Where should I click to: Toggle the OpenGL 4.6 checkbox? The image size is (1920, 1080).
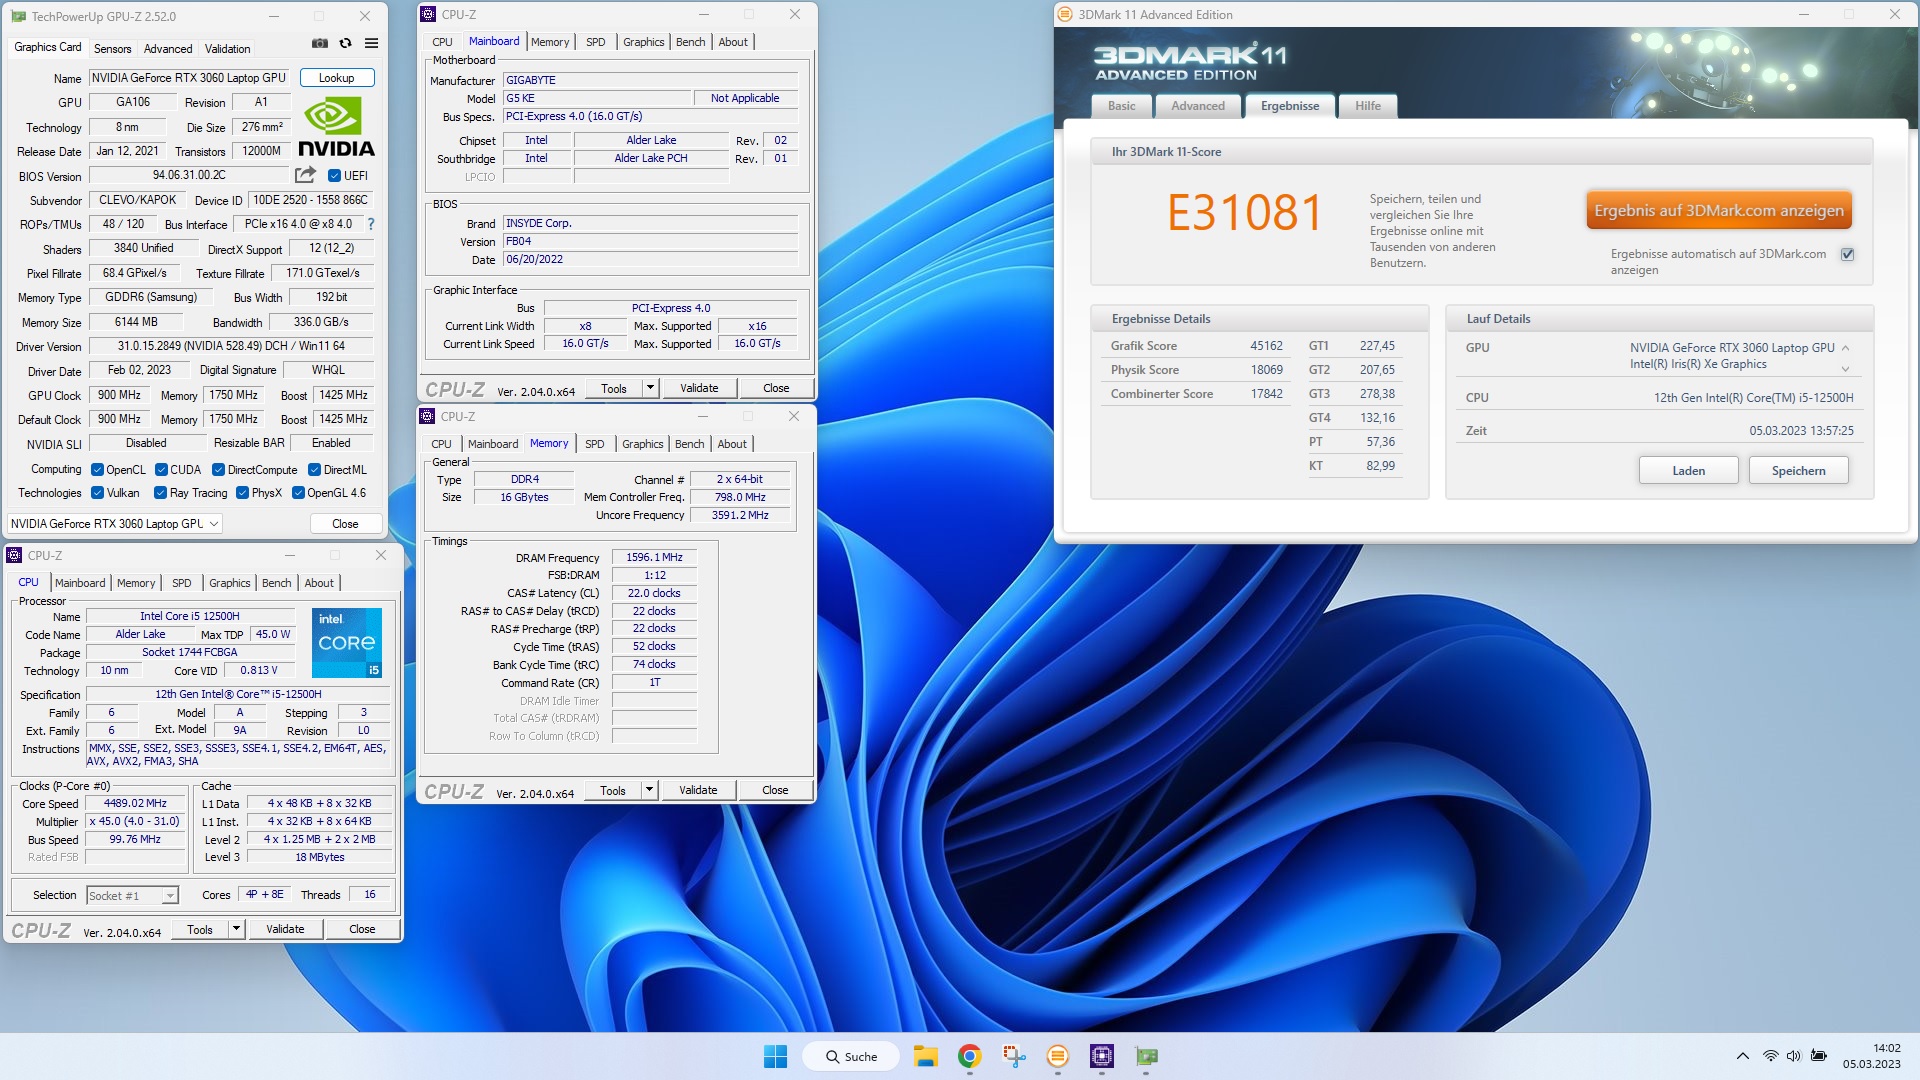[298, 493]
